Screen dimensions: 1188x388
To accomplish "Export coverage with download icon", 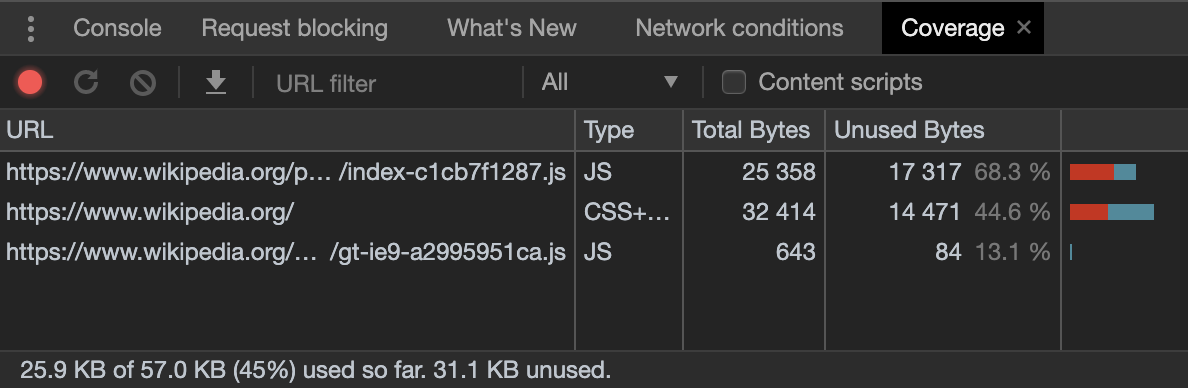I will click(217, 82).
